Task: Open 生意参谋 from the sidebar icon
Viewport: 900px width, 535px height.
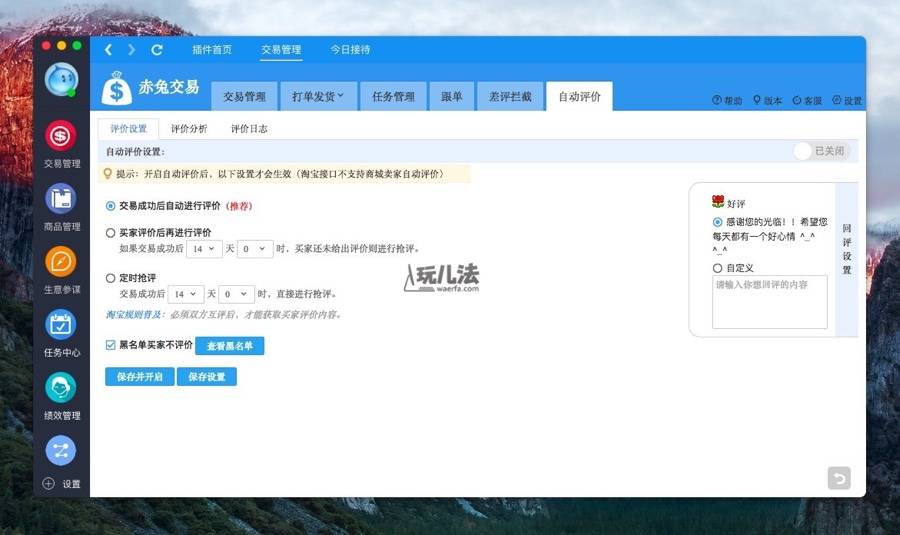Action: [60, 262]
